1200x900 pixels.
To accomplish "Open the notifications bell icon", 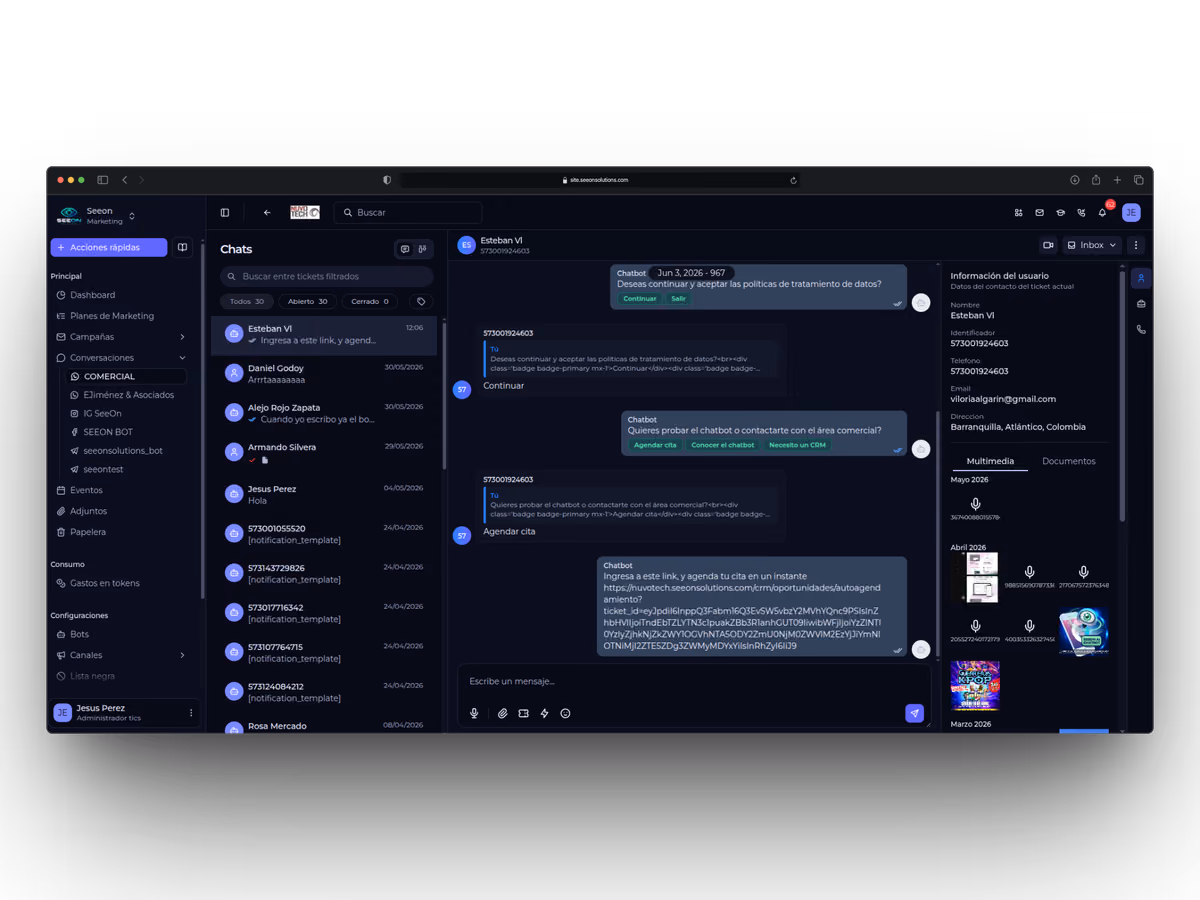I will pyautogui.click(x=1103, y=213).
